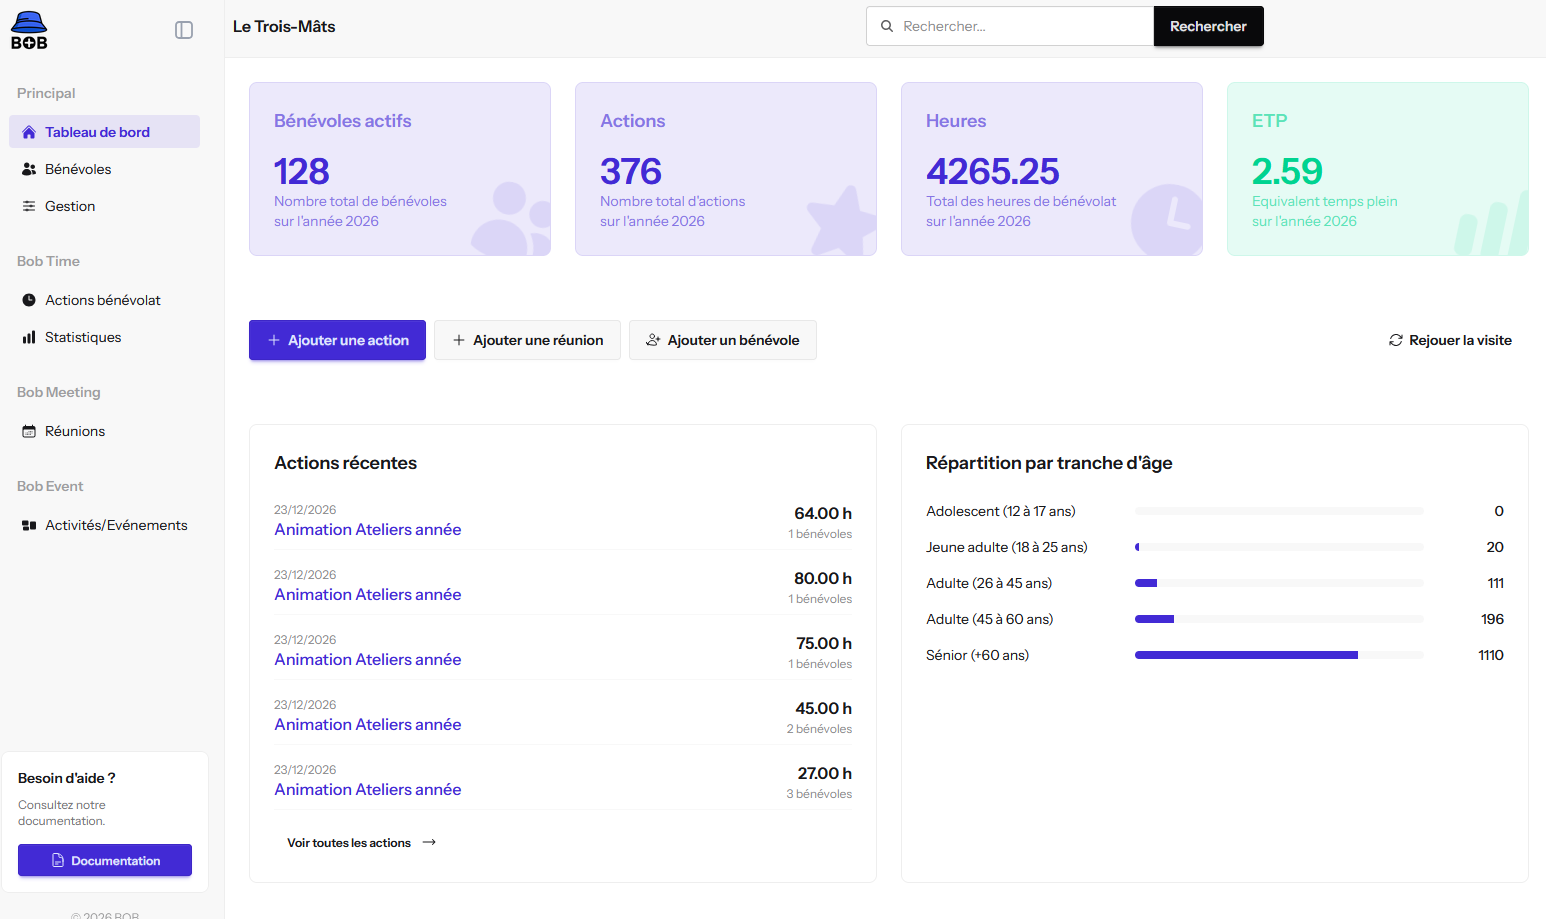The width and height of the screenshot is (1546, 919).
Task: Click the black Rechercher button
Action: click(x=1208, y=26)
